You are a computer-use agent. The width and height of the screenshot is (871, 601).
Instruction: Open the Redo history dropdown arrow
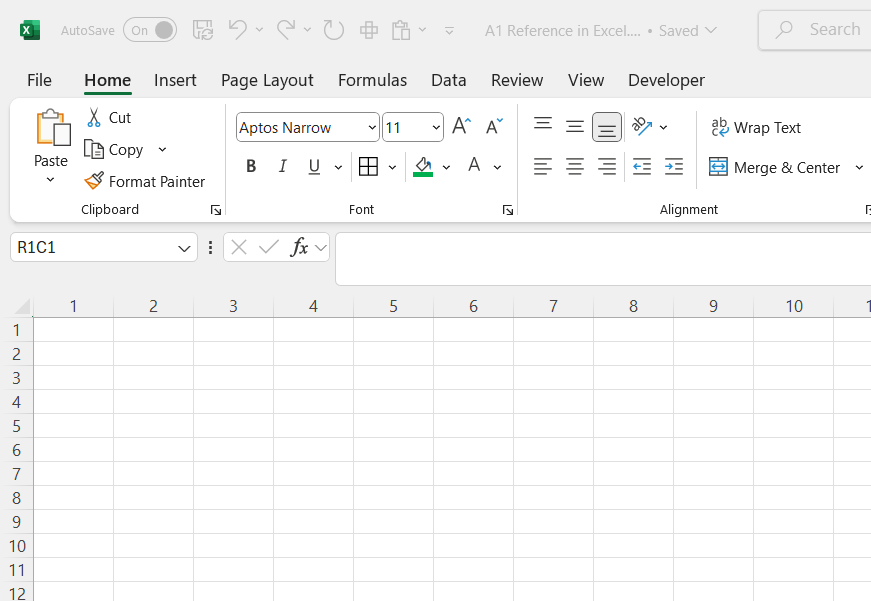(x=307, y=30)
